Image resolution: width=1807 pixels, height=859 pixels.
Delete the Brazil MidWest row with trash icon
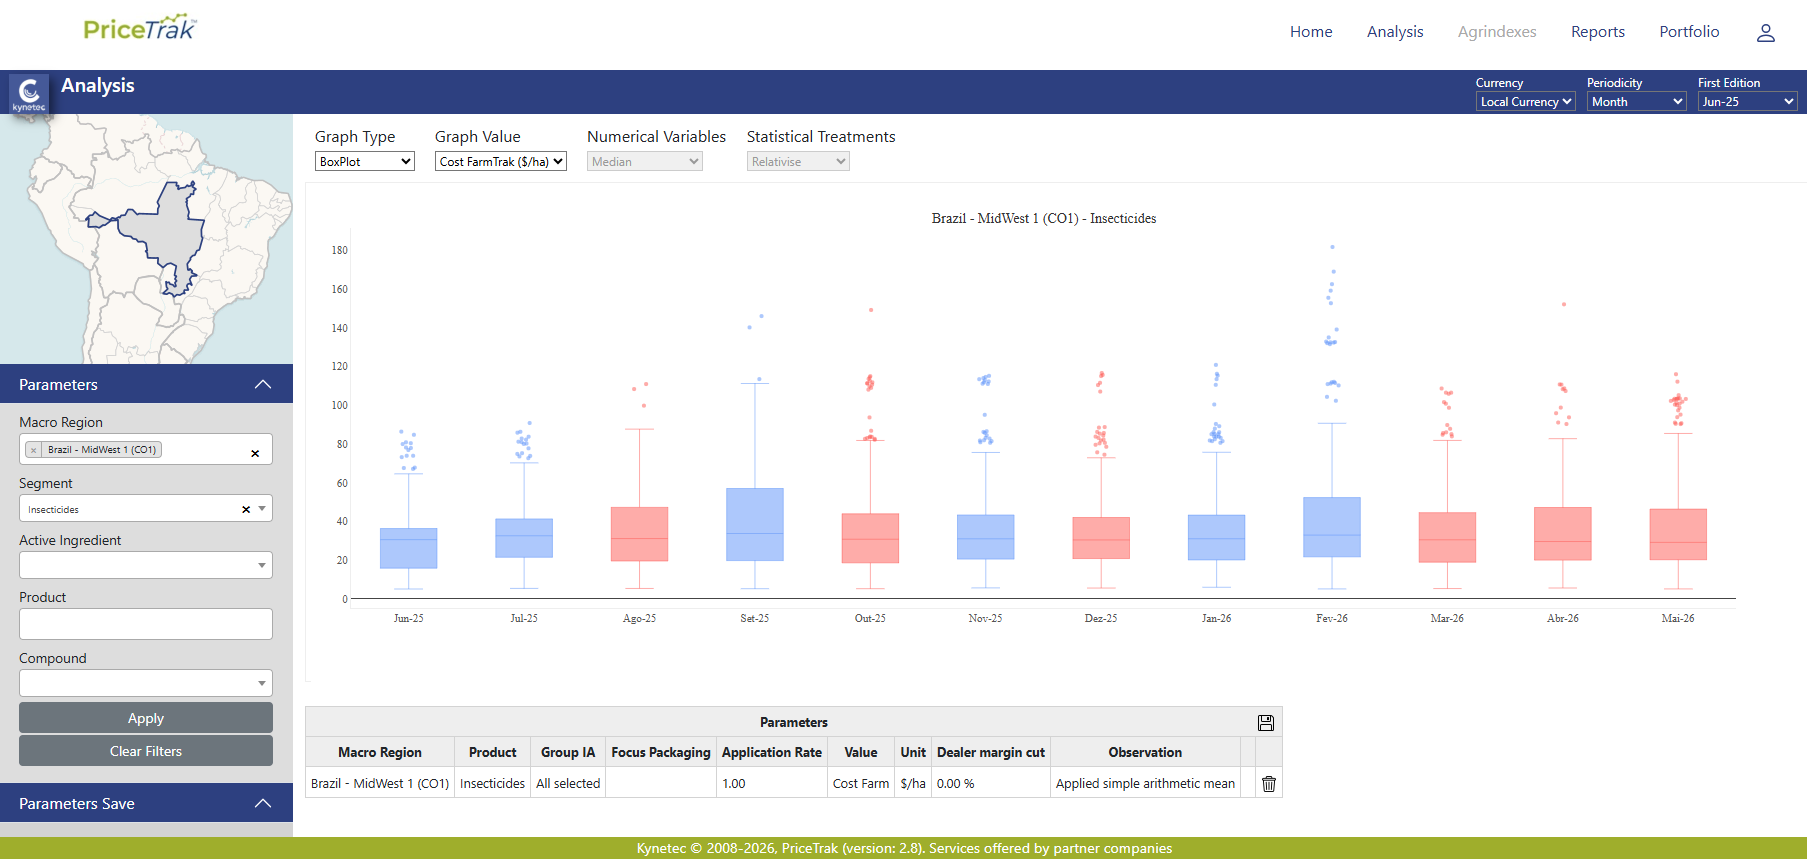(1269, 784)
